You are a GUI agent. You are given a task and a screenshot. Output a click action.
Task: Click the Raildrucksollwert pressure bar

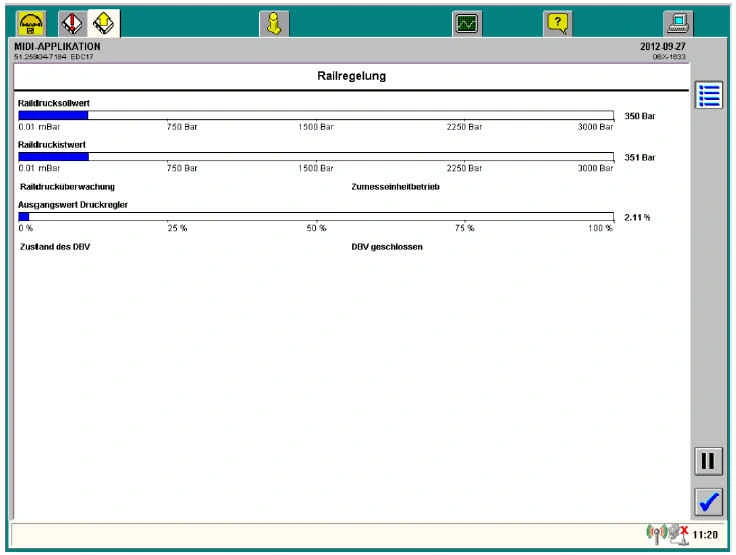tap(316, 115)
